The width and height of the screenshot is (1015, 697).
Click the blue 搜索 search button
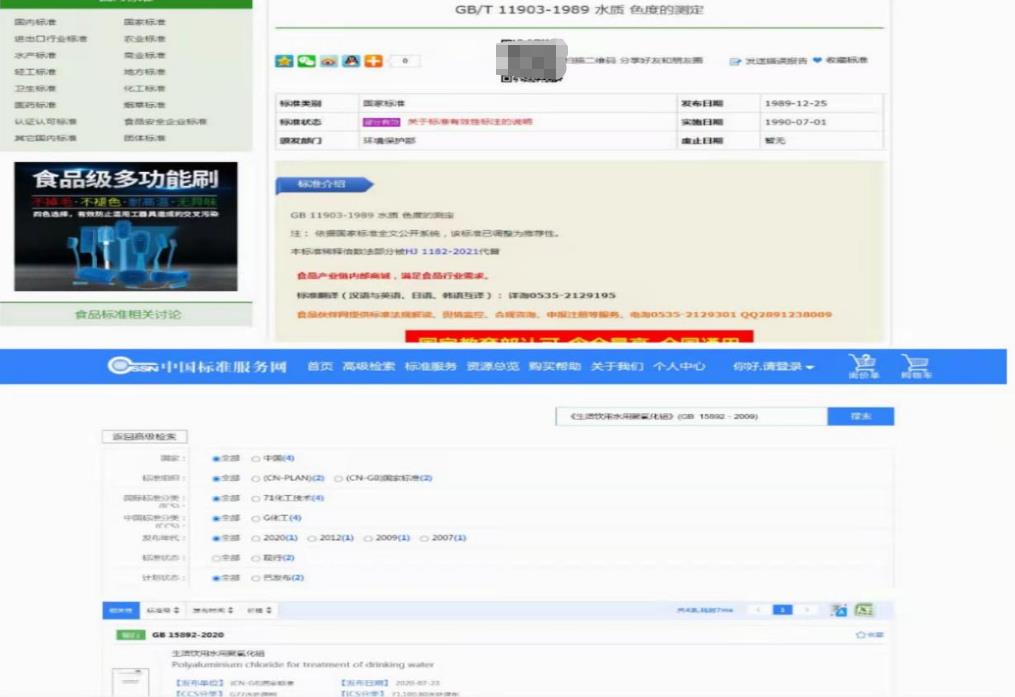[860, 416]
